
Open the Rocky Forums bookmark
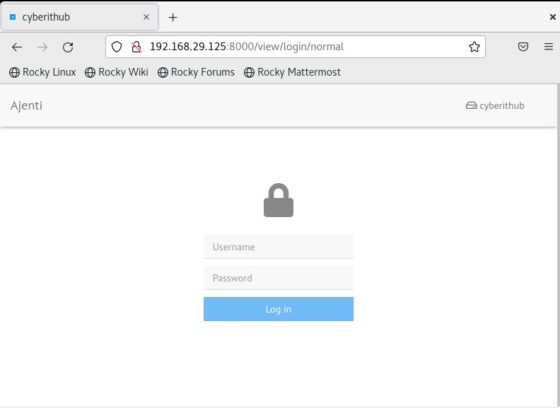point(196,72)
